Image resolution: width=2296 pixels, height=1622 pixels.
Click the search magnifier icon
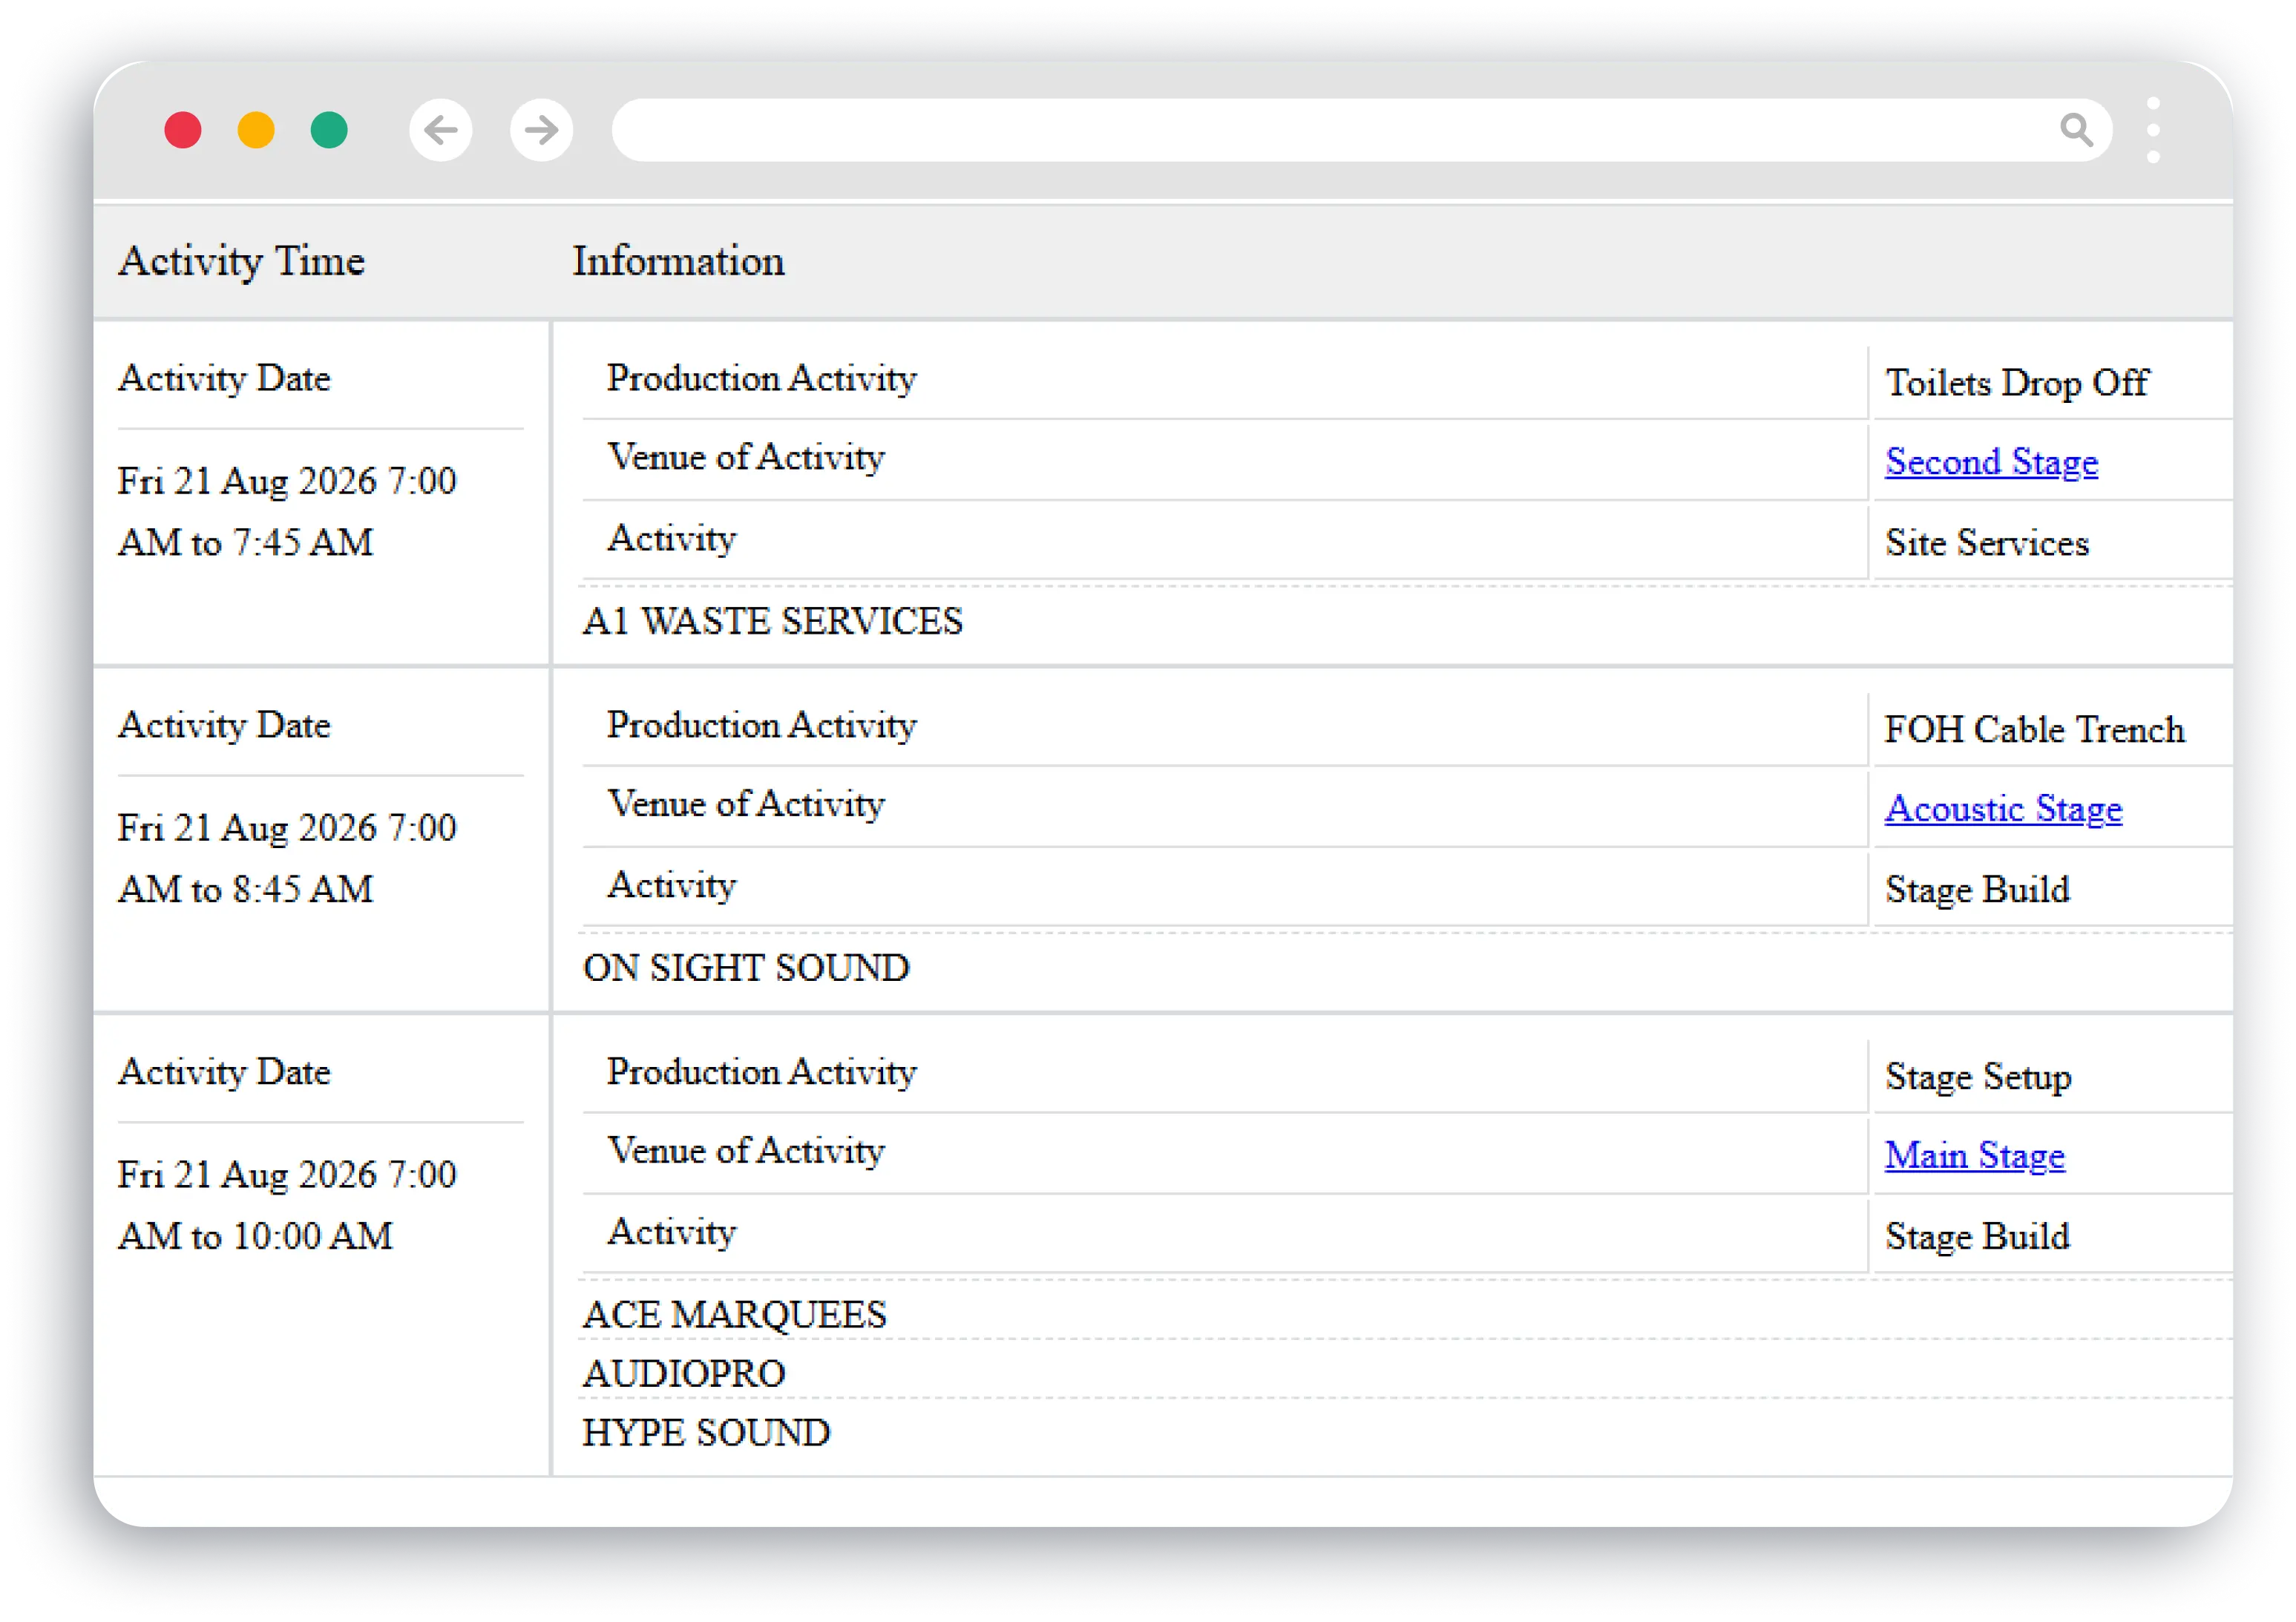[2078, 130]
